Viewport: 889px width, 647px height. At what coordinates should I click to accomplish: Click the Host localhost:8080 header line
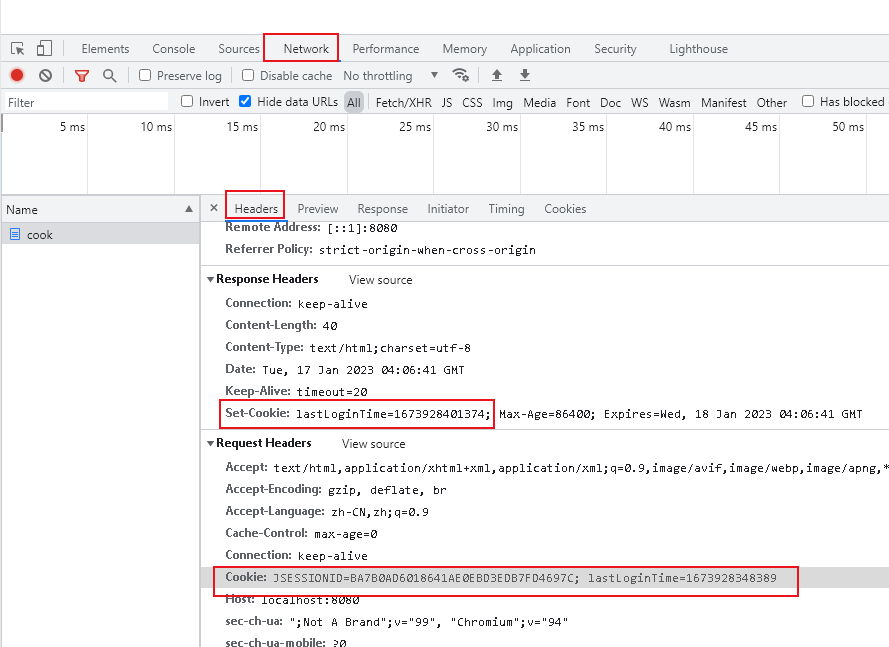pyautogui.click(x=292, y=599)
